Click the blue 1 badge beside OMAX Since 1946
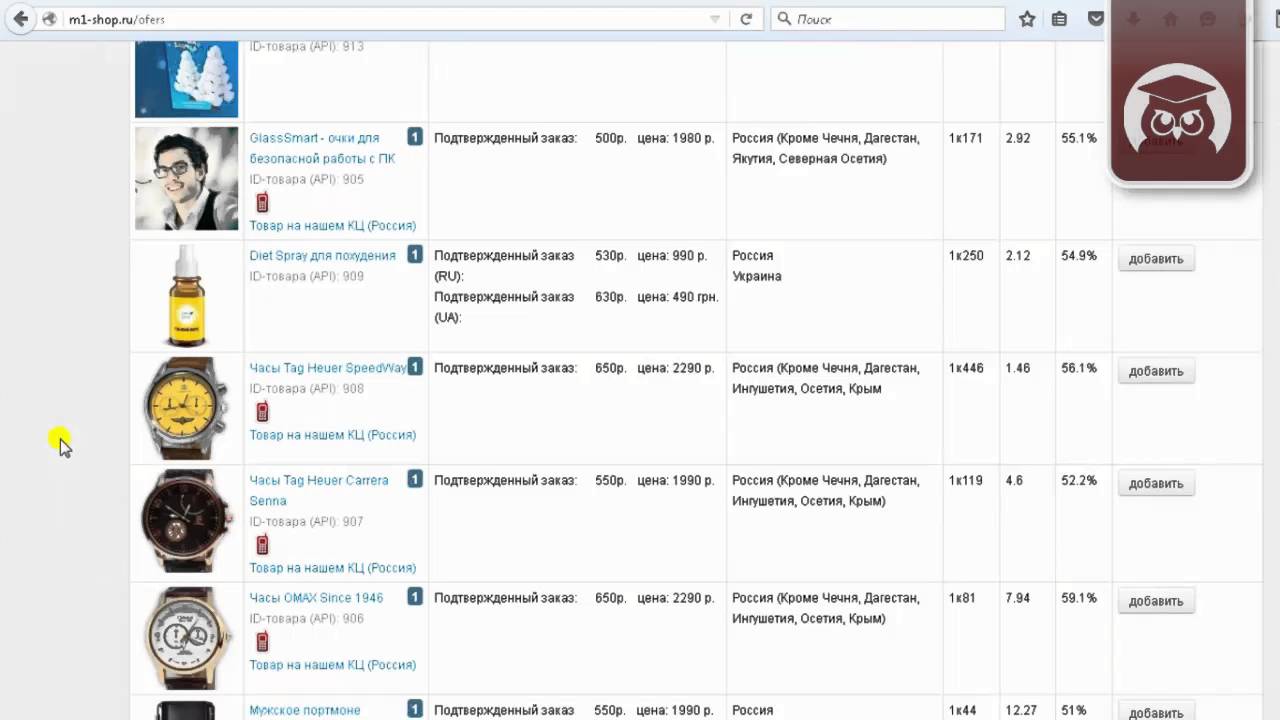The image size is (1280, 720). (415, 597)
